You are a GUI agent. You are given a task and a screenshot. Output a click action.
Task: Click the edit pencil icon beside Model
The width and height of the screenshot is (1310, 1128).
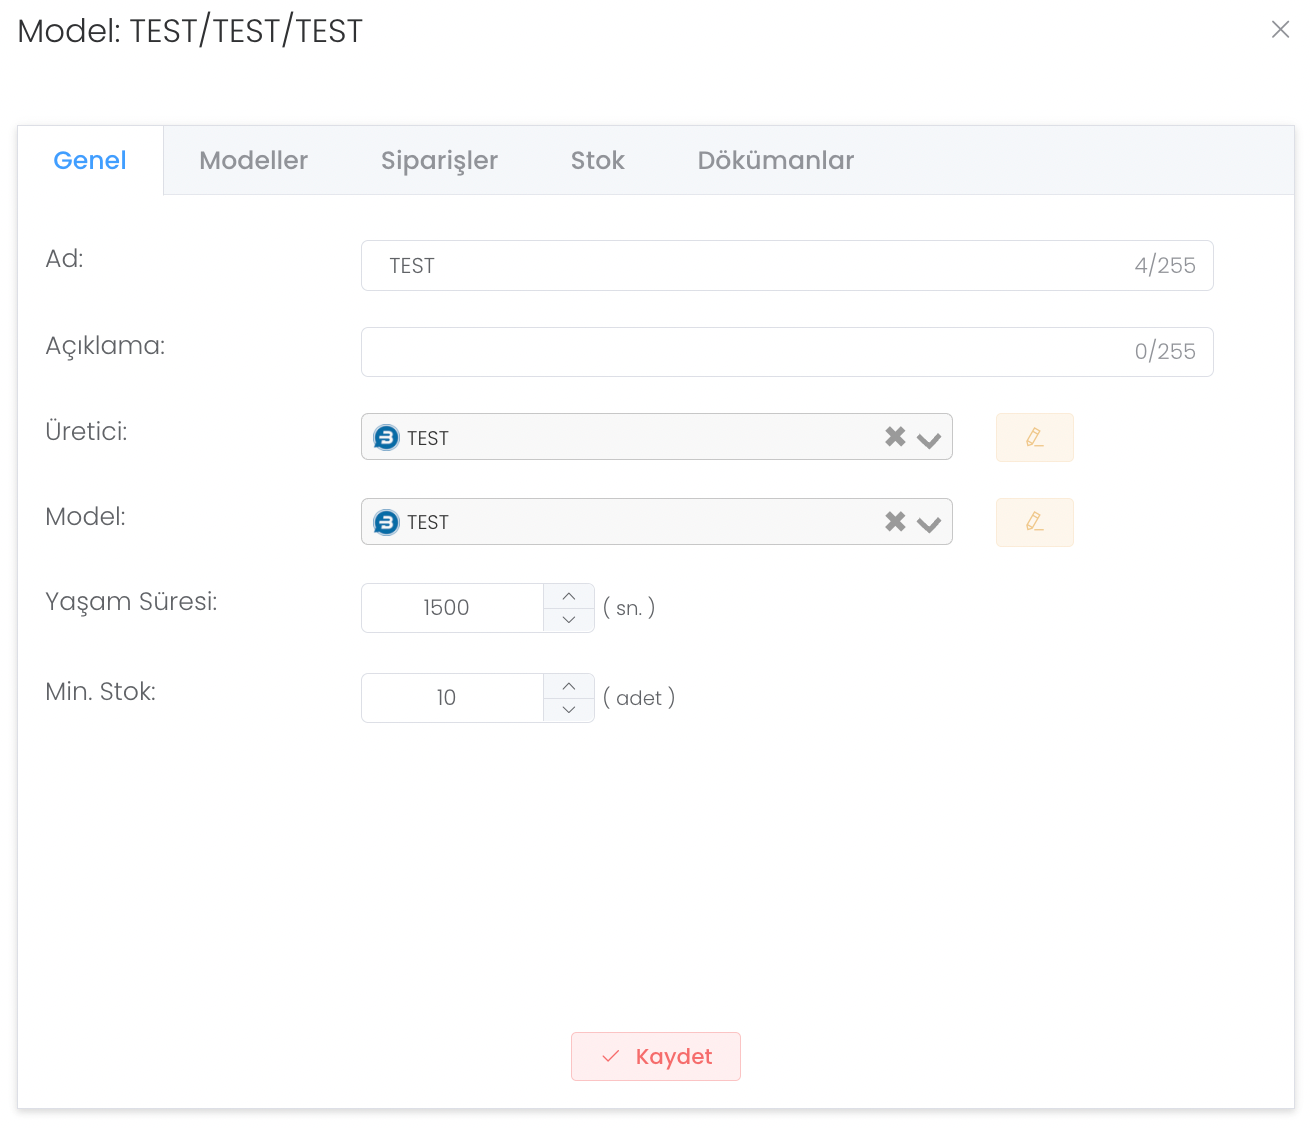pos(1034,522)
